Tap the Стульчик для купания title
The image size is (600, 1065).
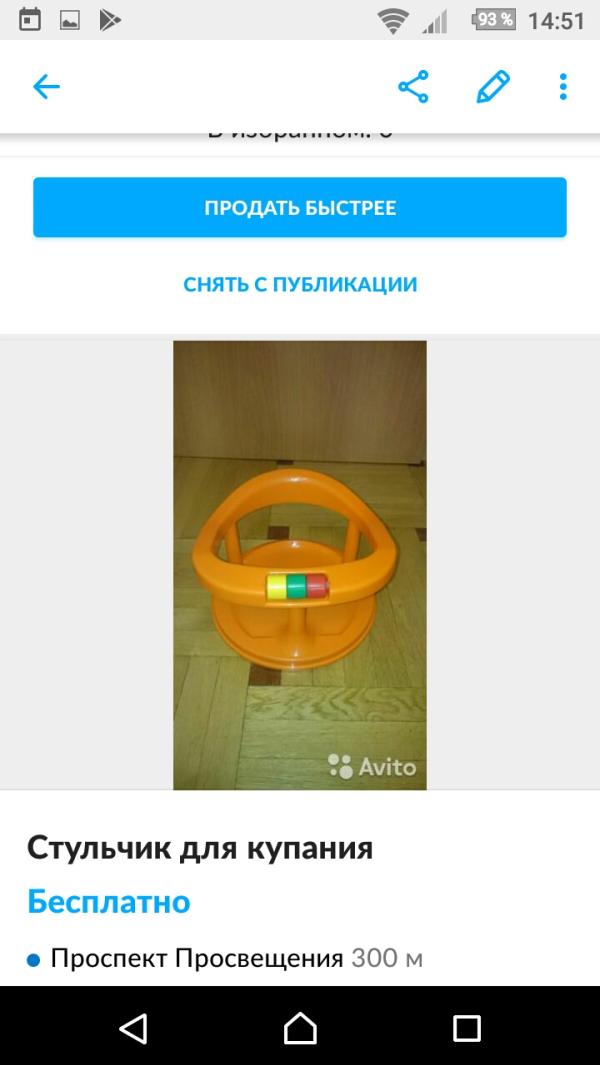tap(200, 848)
